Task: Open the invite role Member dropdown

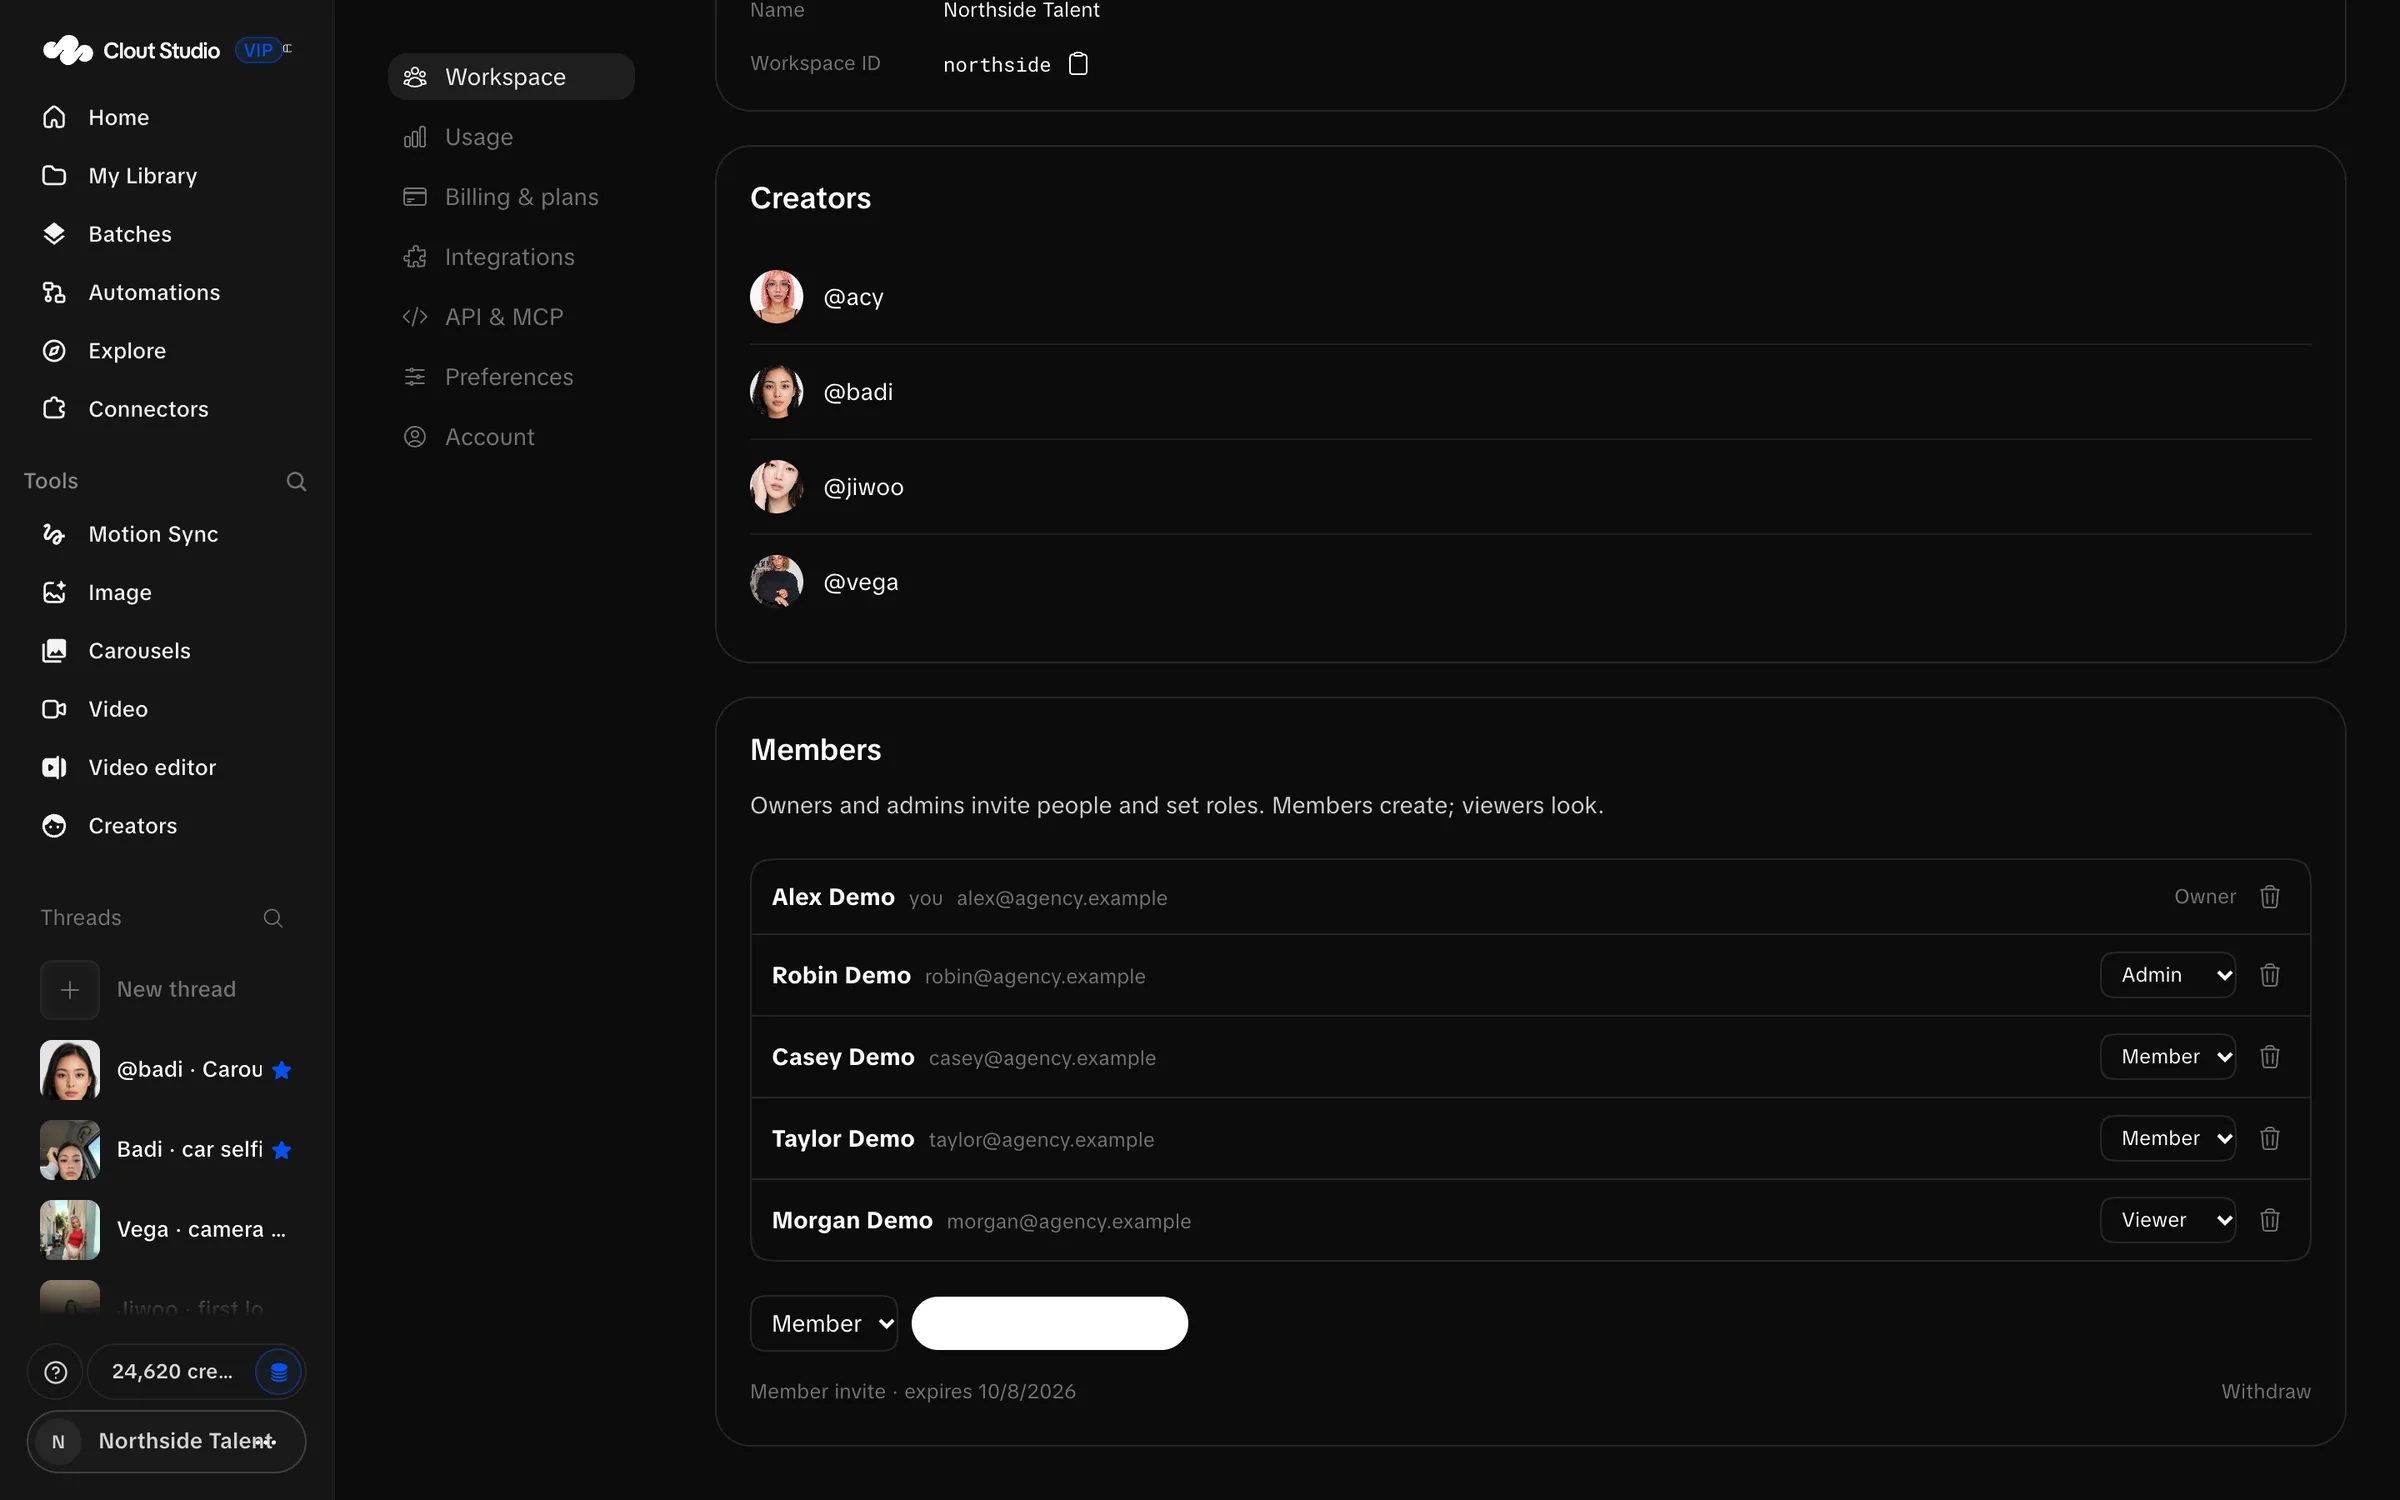Action: pyautogui.click(x=824, y=1324)
